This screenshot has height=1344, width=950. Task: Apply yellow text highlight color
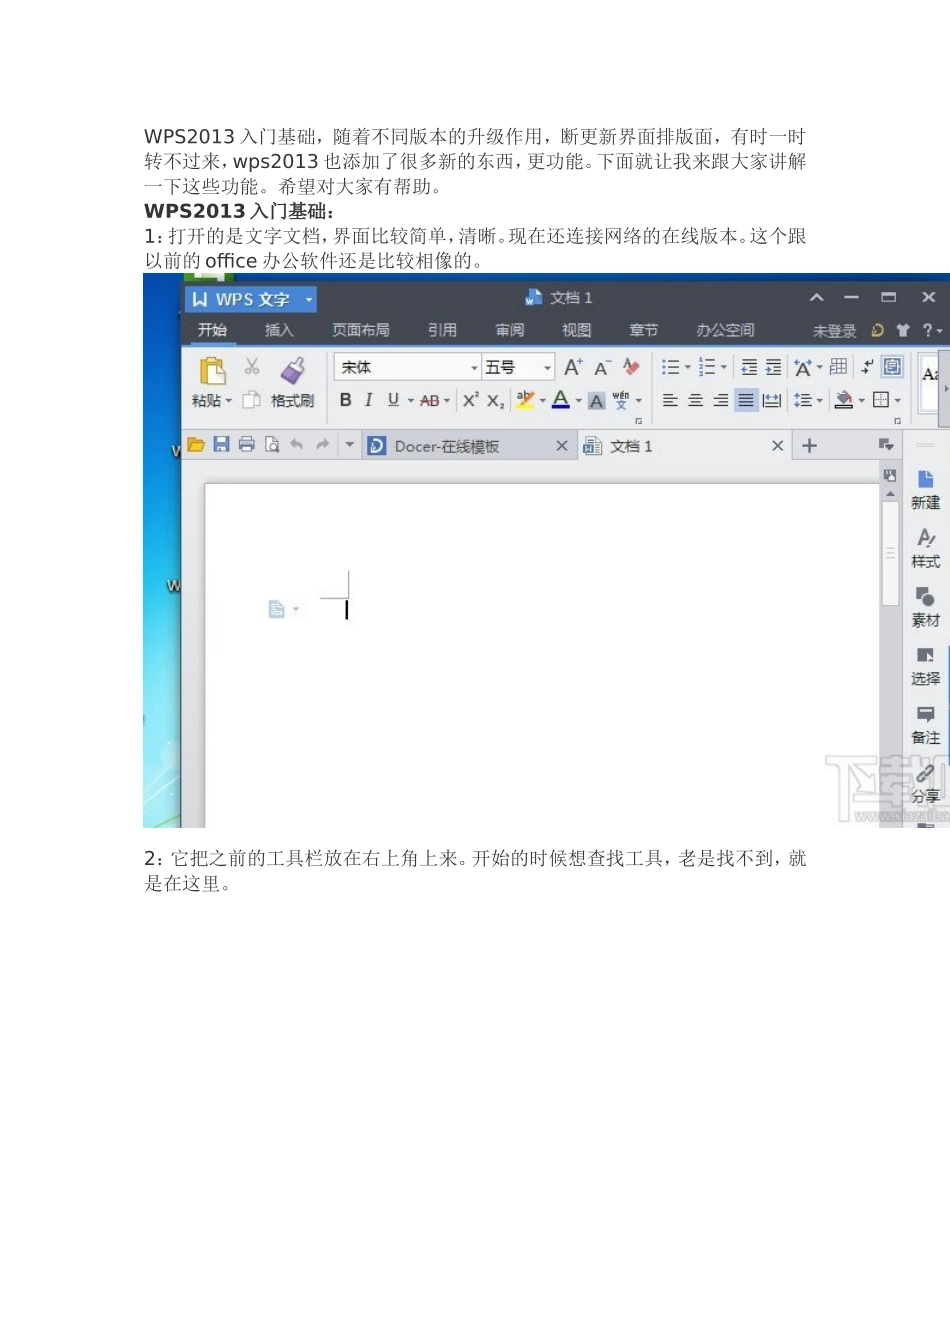point(525,400)
